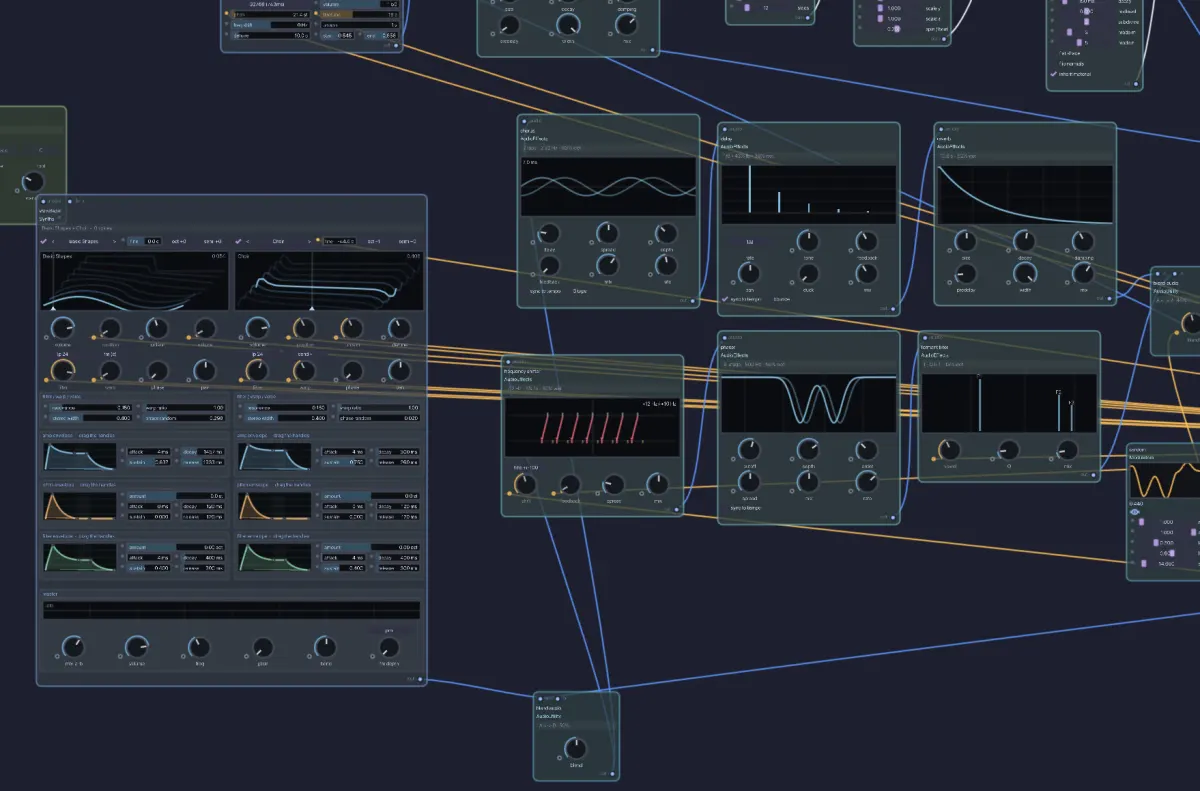Image resolution: width=1200 pixels, height=791 pixels.
Task: Click the formant filter Q knob
Action: click(1009, 449)
